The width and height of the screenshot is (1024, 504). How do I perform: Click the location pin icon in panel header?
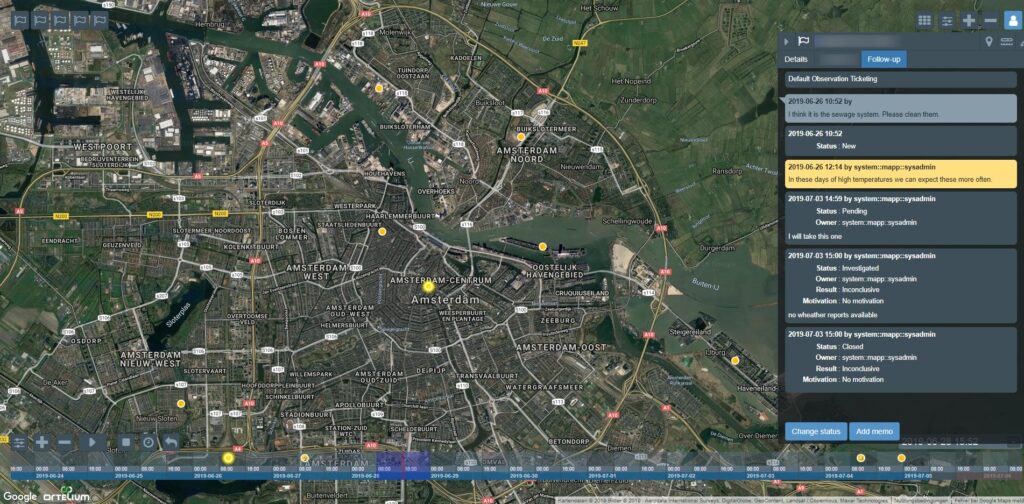click(989, 42)
